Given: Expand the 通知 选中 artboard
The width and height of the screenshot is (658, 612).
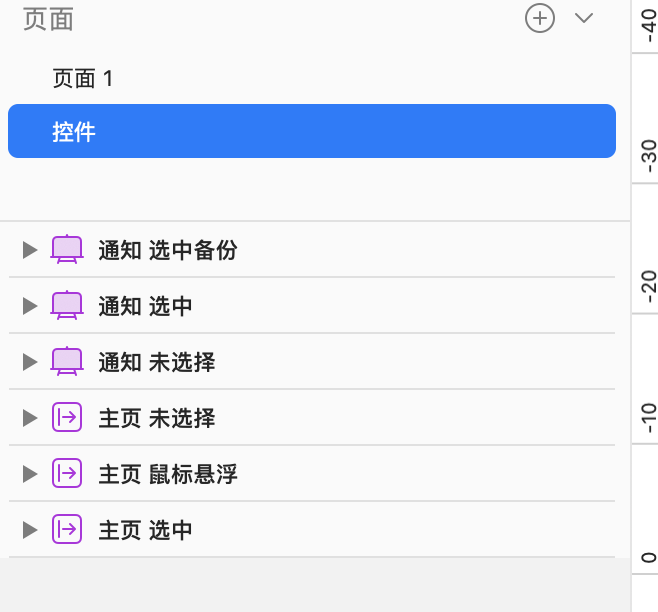Looking at the screenshot, I should click(30, 306).
